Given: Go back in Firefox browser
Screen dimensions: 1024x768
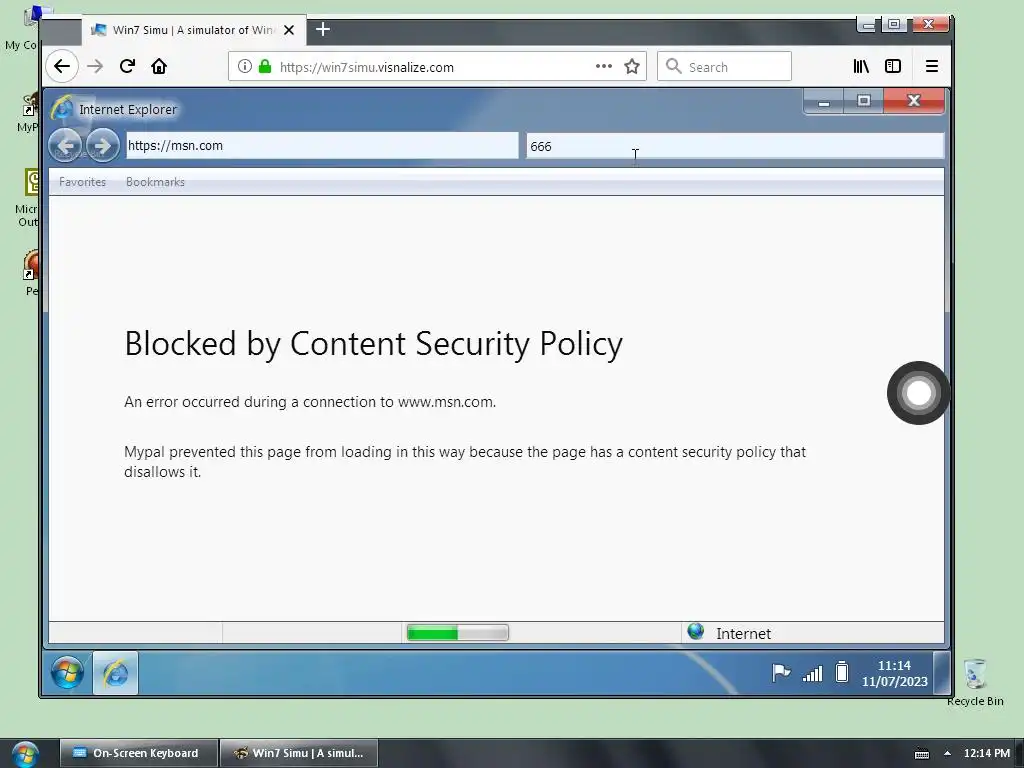Looking at the screenshot, I should 62,66.
